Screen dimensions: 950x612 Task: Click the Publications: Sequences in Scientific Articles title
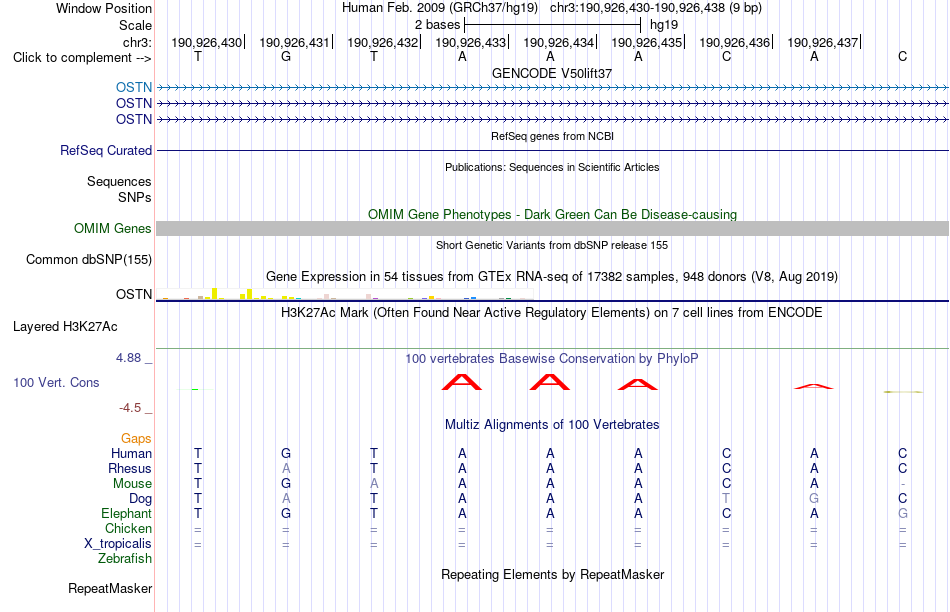[552, 167]
